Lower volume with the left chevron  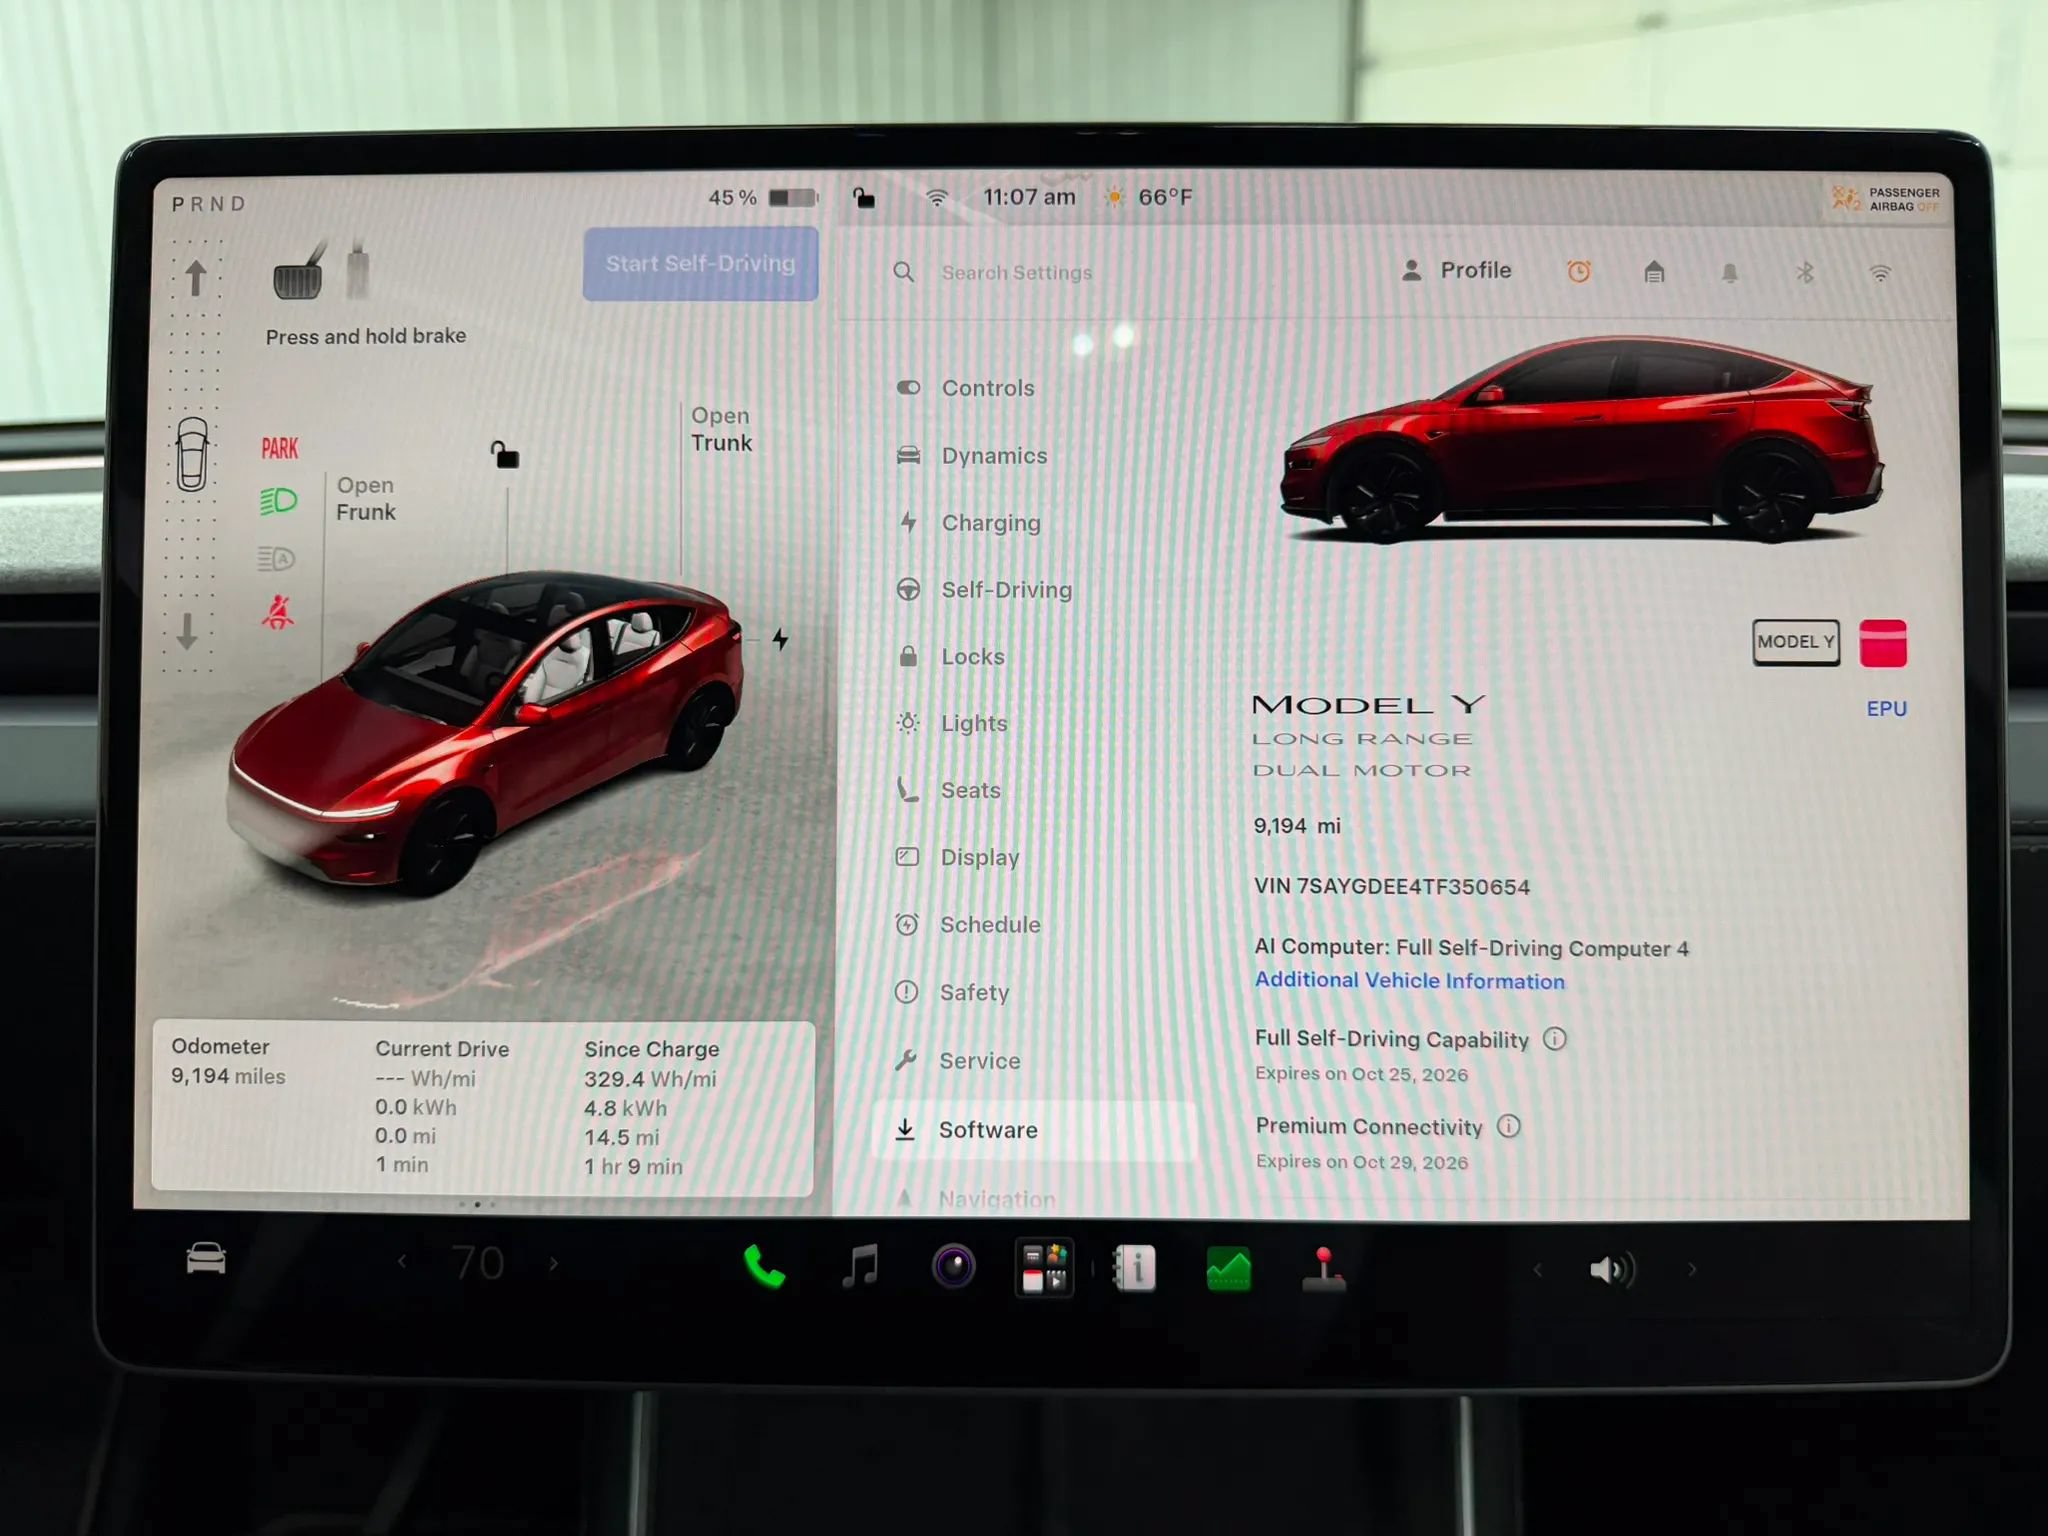(x=1538, y=1270)
